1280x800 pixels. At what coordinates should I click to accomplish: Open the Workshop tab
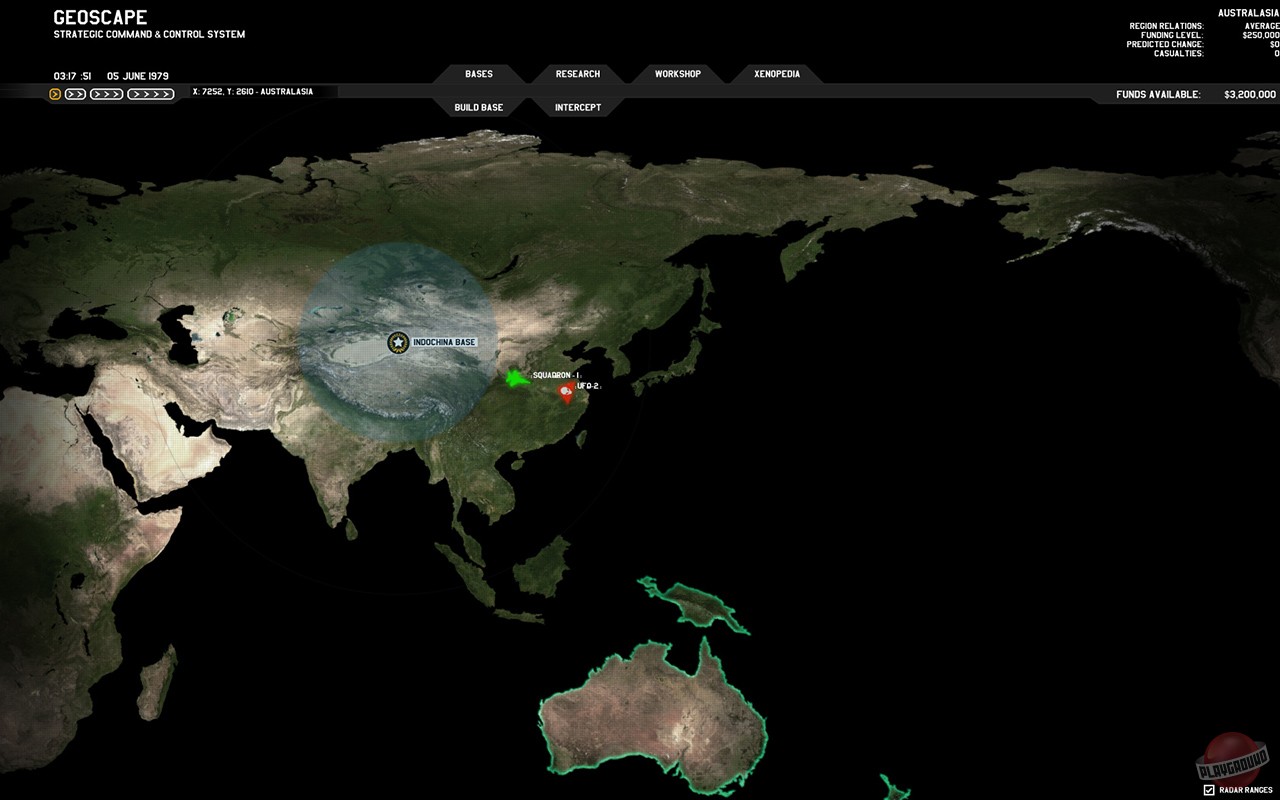tap(678, 74)
